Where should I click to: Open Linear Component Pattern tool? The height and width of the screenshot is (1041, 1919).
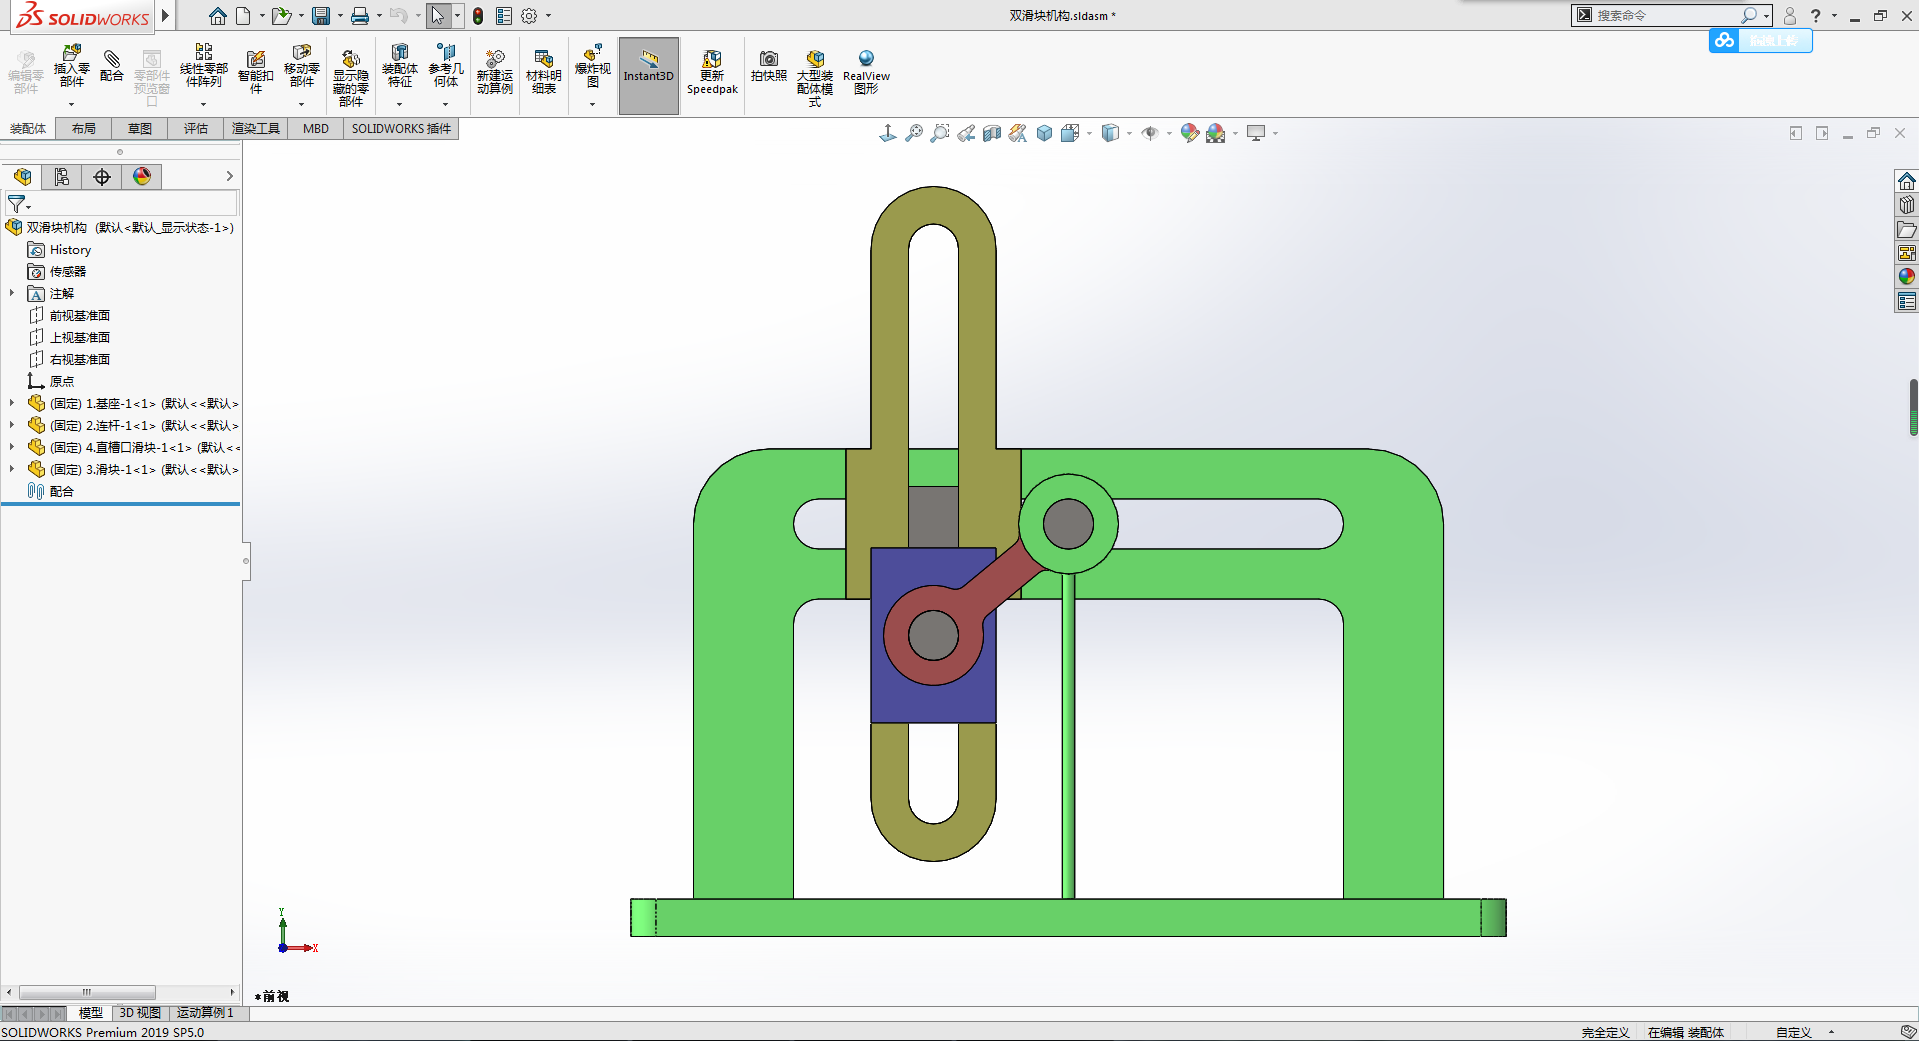pyautogui.click(x=203, y=66)
